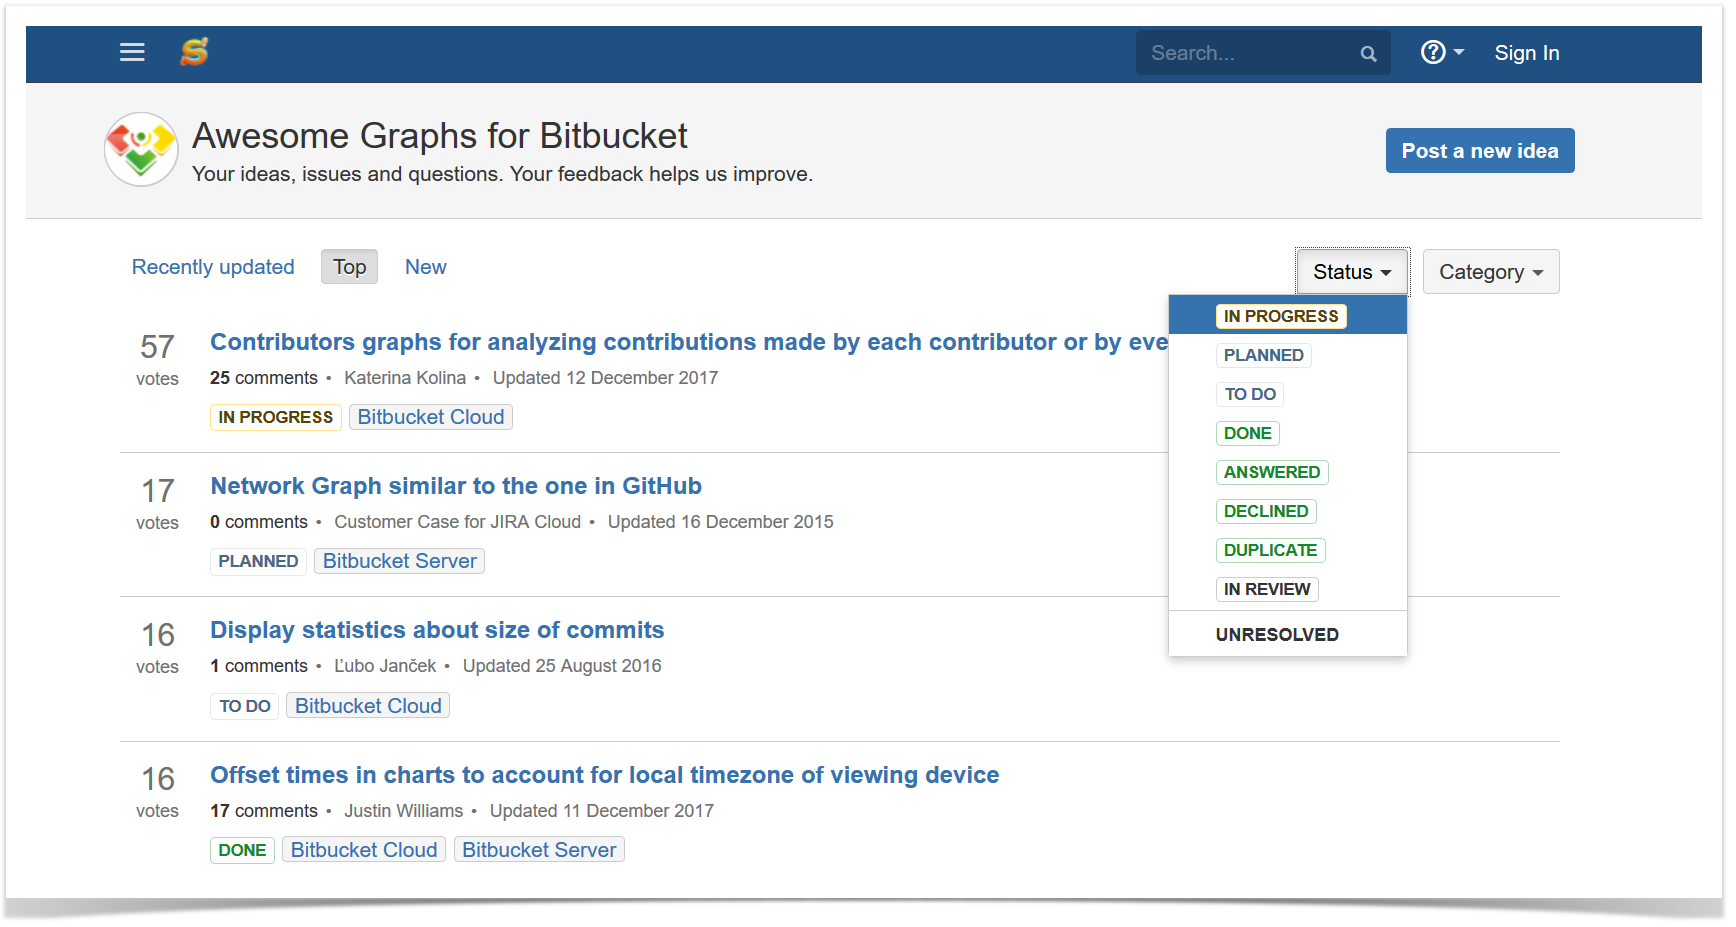Click the 57 votes counter
The image size is (1736, 927).
pos(157,359)
